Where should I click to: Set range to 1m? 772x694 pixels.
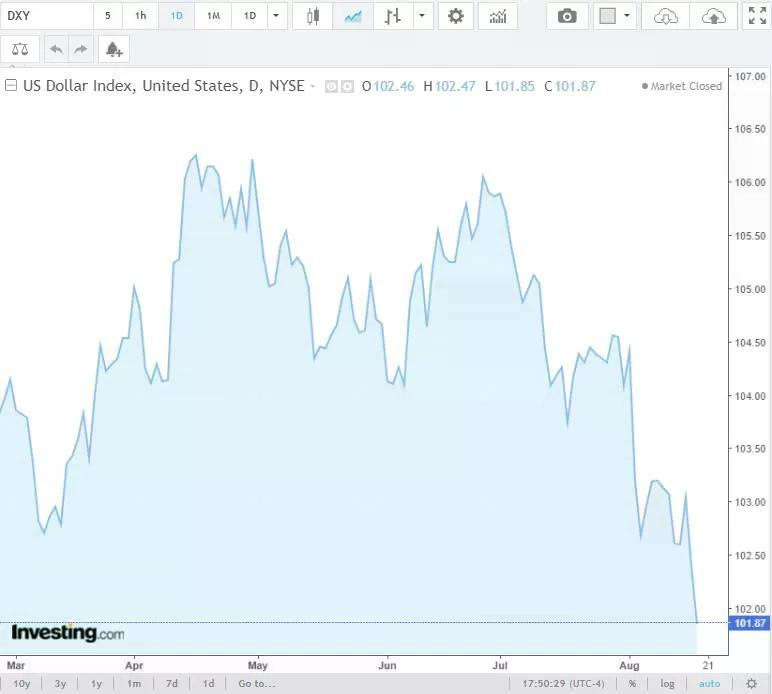click(133, 684)
